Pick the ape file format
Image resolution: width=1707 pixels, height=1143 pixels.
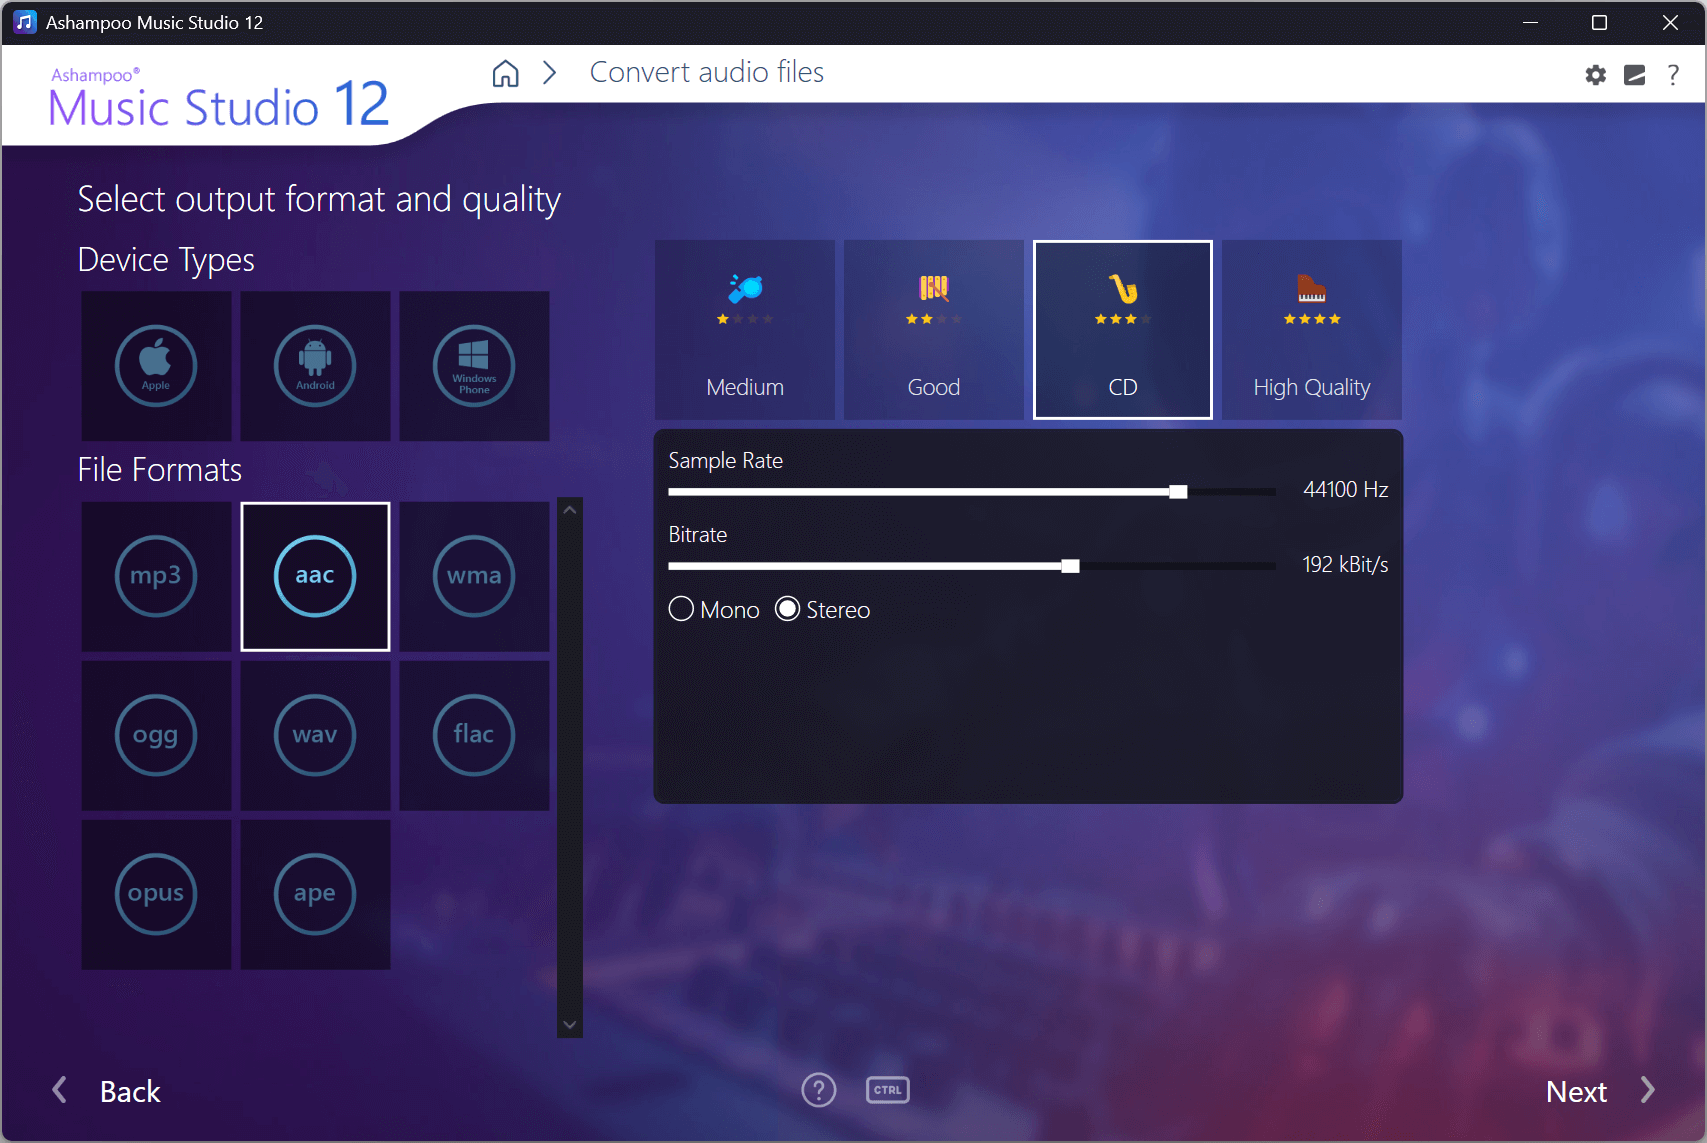point(315,894)
